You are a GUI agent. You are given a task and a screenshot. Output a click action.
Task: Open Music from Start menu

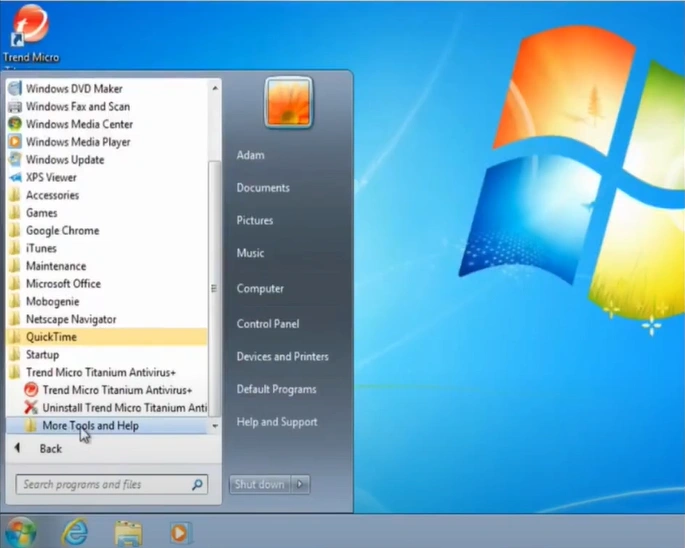pos(250,253)
